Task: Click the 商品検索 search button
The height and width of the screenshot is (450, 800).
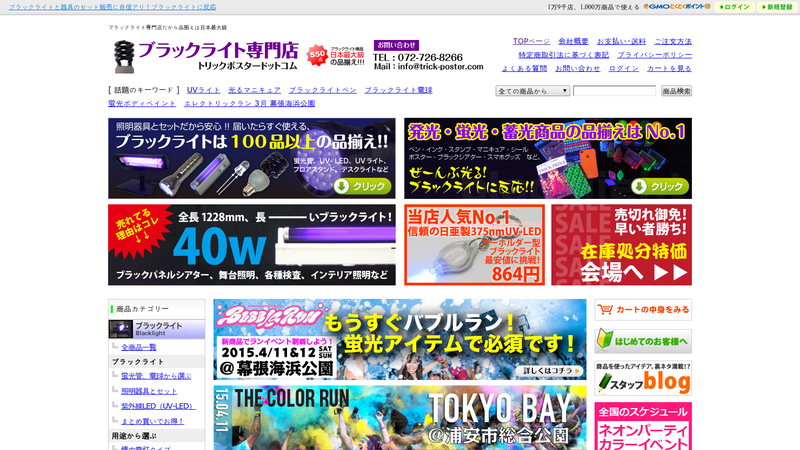Action: click(x=676, y=91)
